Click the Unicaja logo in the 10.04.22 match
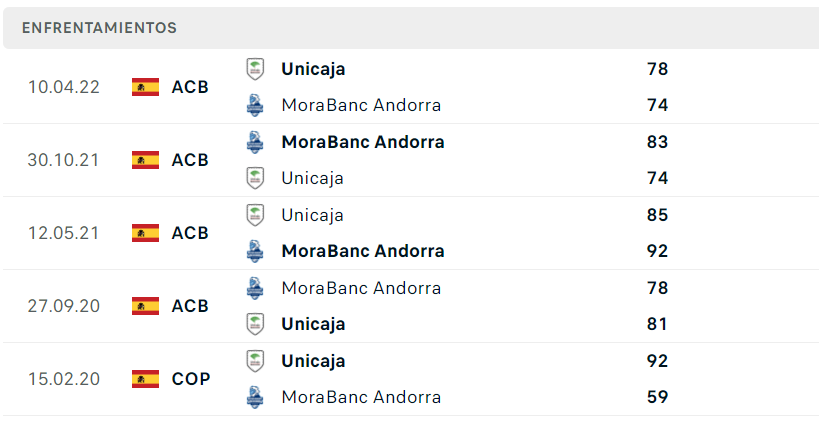 point(256,69)
